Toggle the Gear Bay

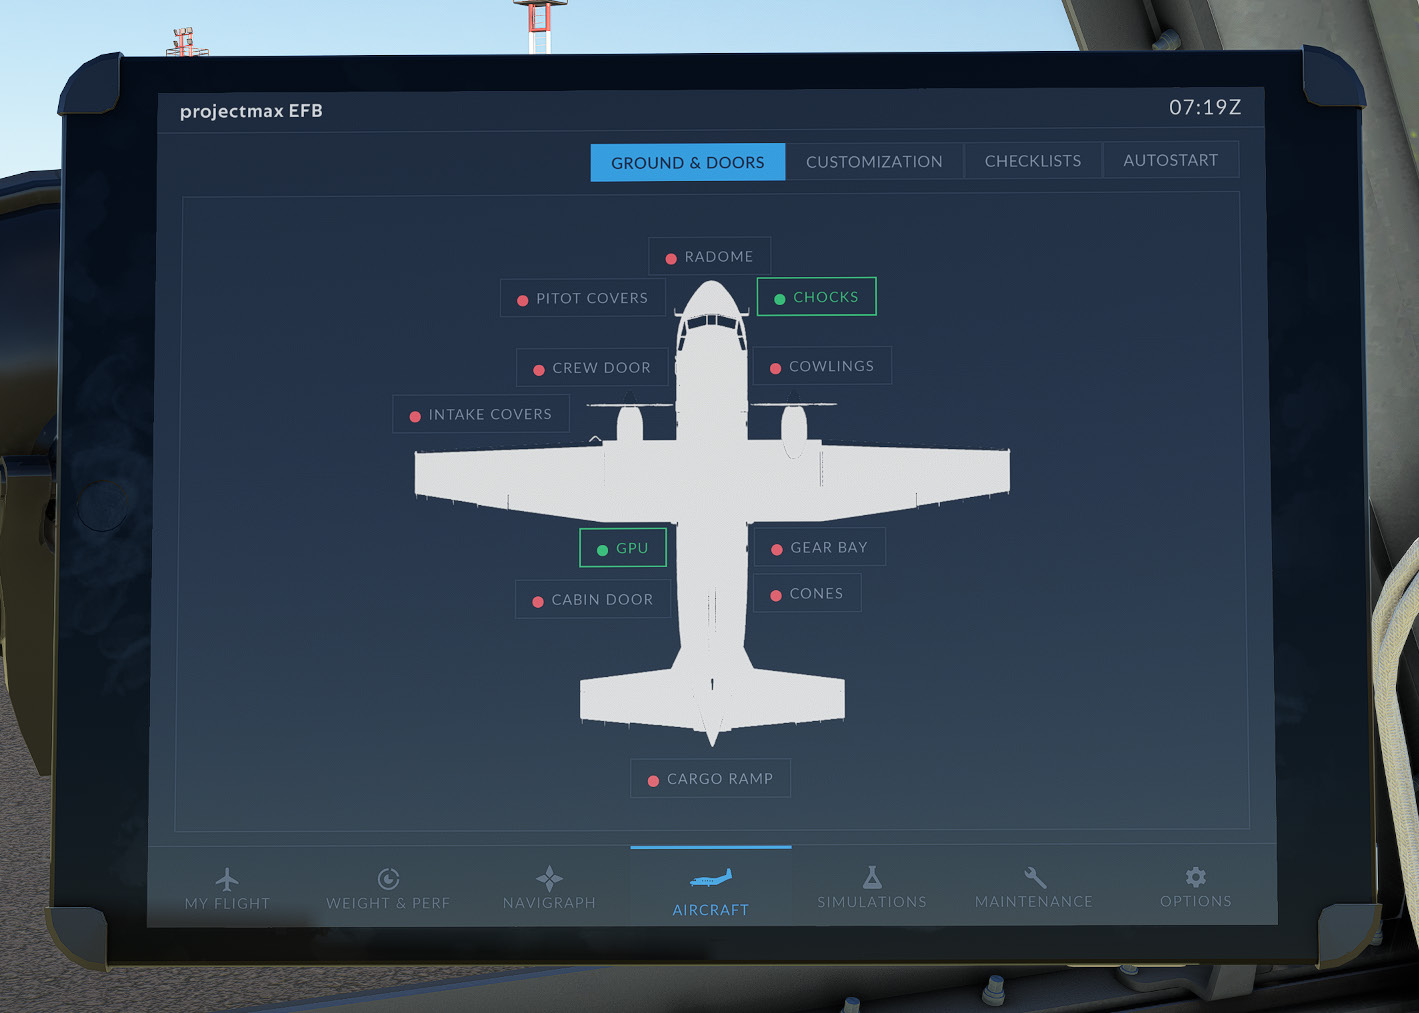819,547
